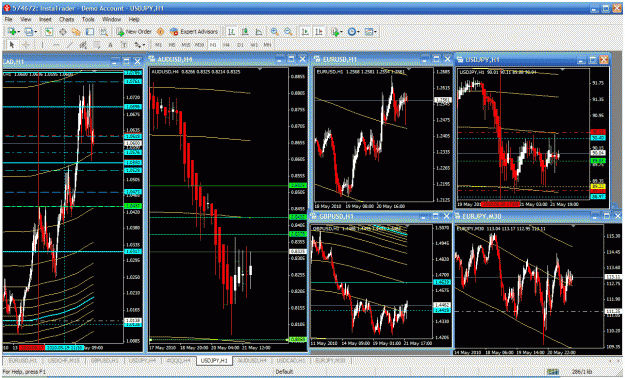
Task: Switch to the AUDUSD,H4 bottom tab
Action: coord(252,360)
